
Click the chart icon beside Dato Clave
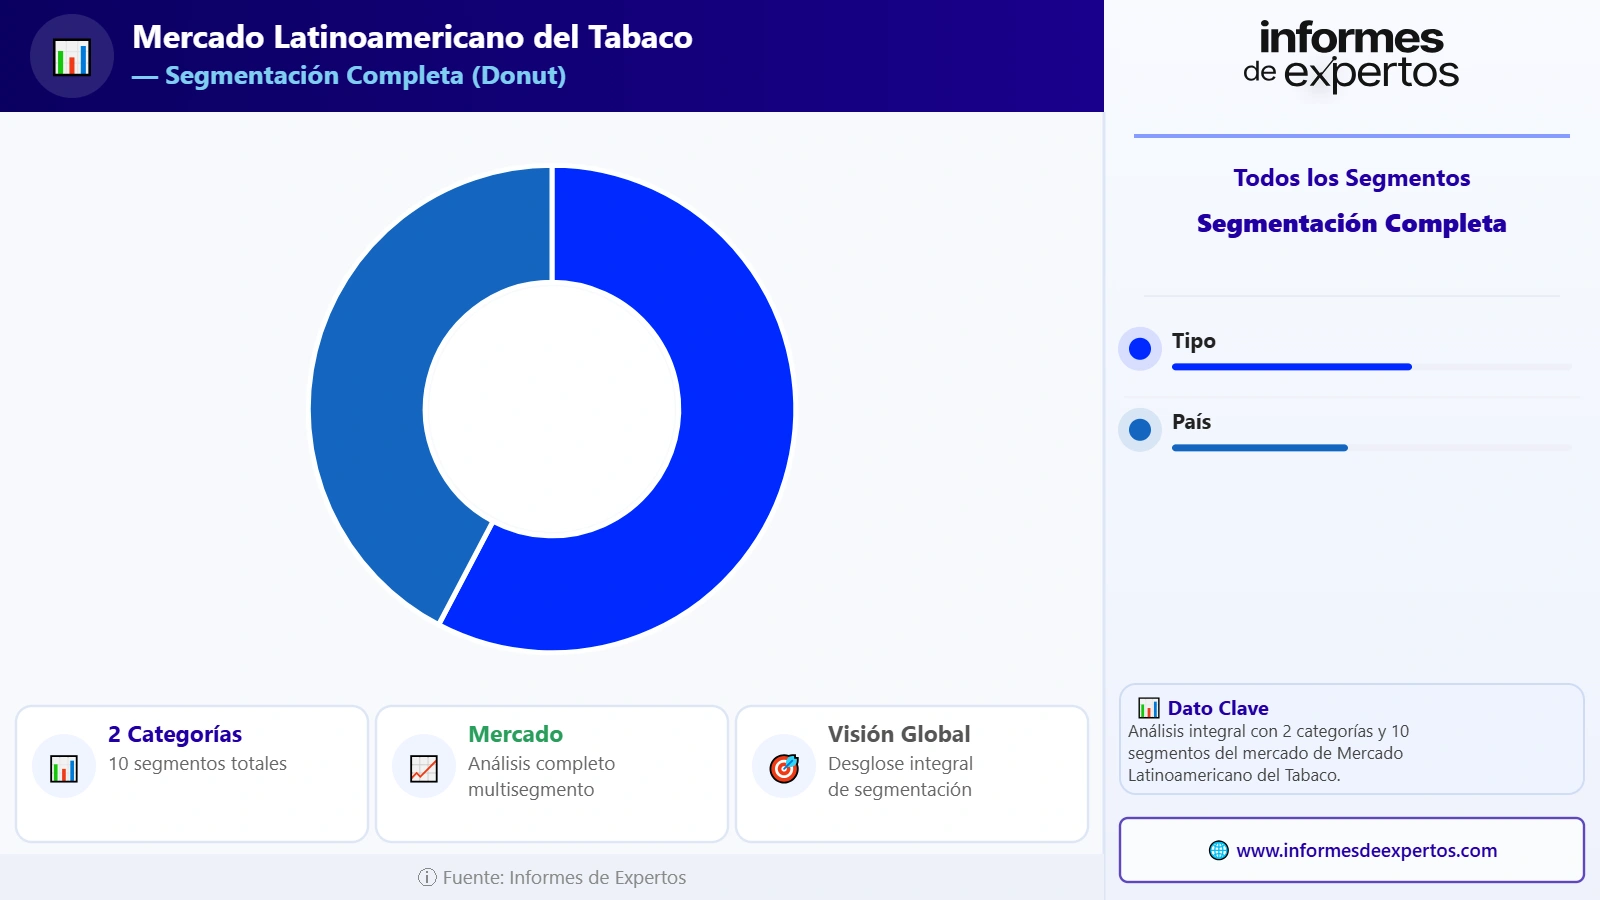[1149, 708]
